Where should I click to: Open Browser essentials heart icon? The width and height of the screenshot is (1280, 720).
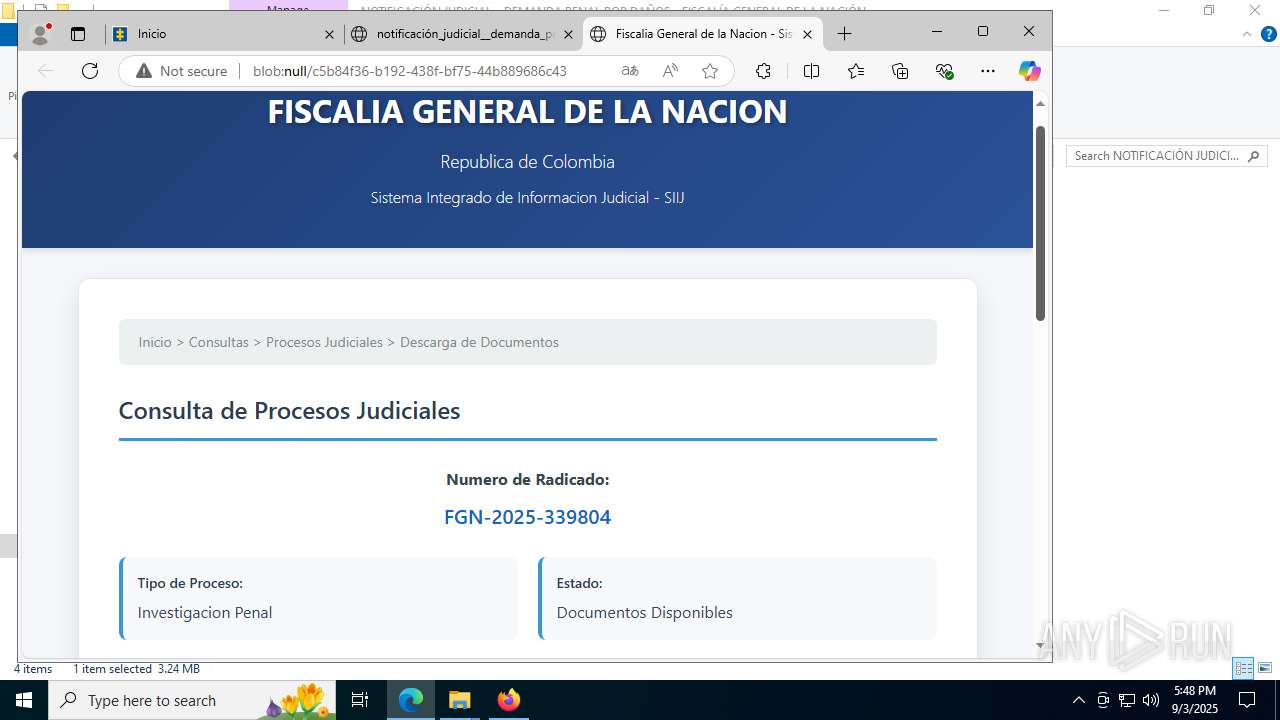pos(944,71)
